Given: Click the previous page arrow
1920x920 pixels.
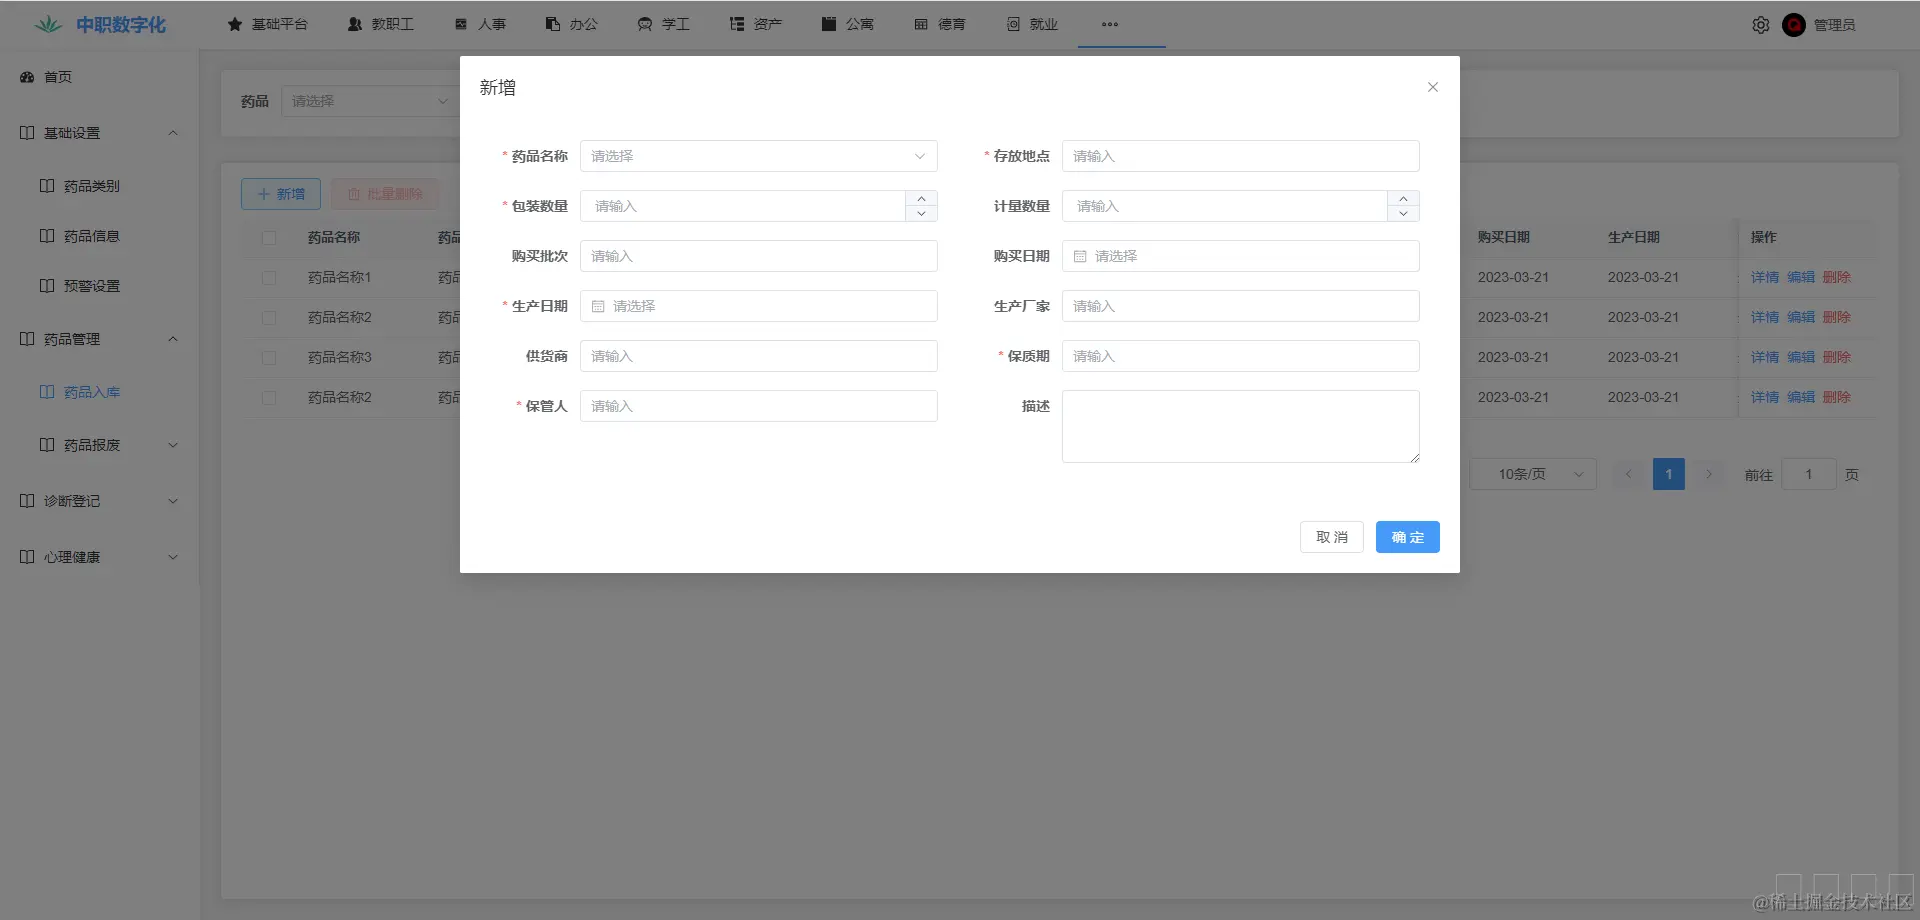Looking at the screenshot, I should pyautogui.click(x=1629, y=474).
